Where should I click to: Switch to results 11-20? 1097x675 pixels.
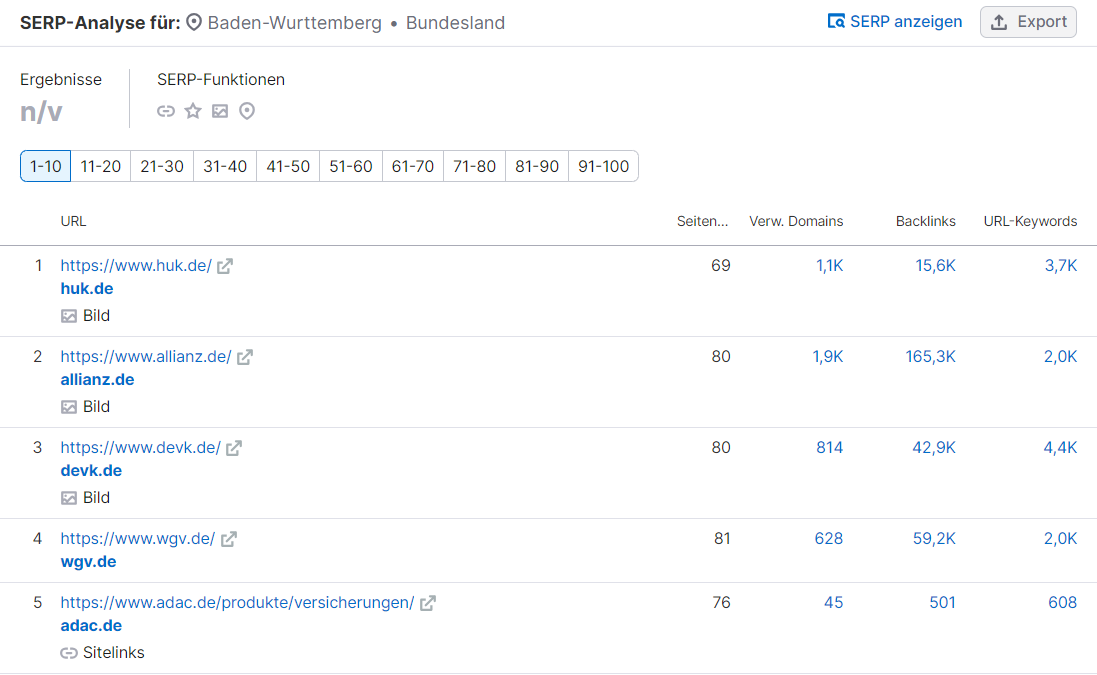coord(100,166)
